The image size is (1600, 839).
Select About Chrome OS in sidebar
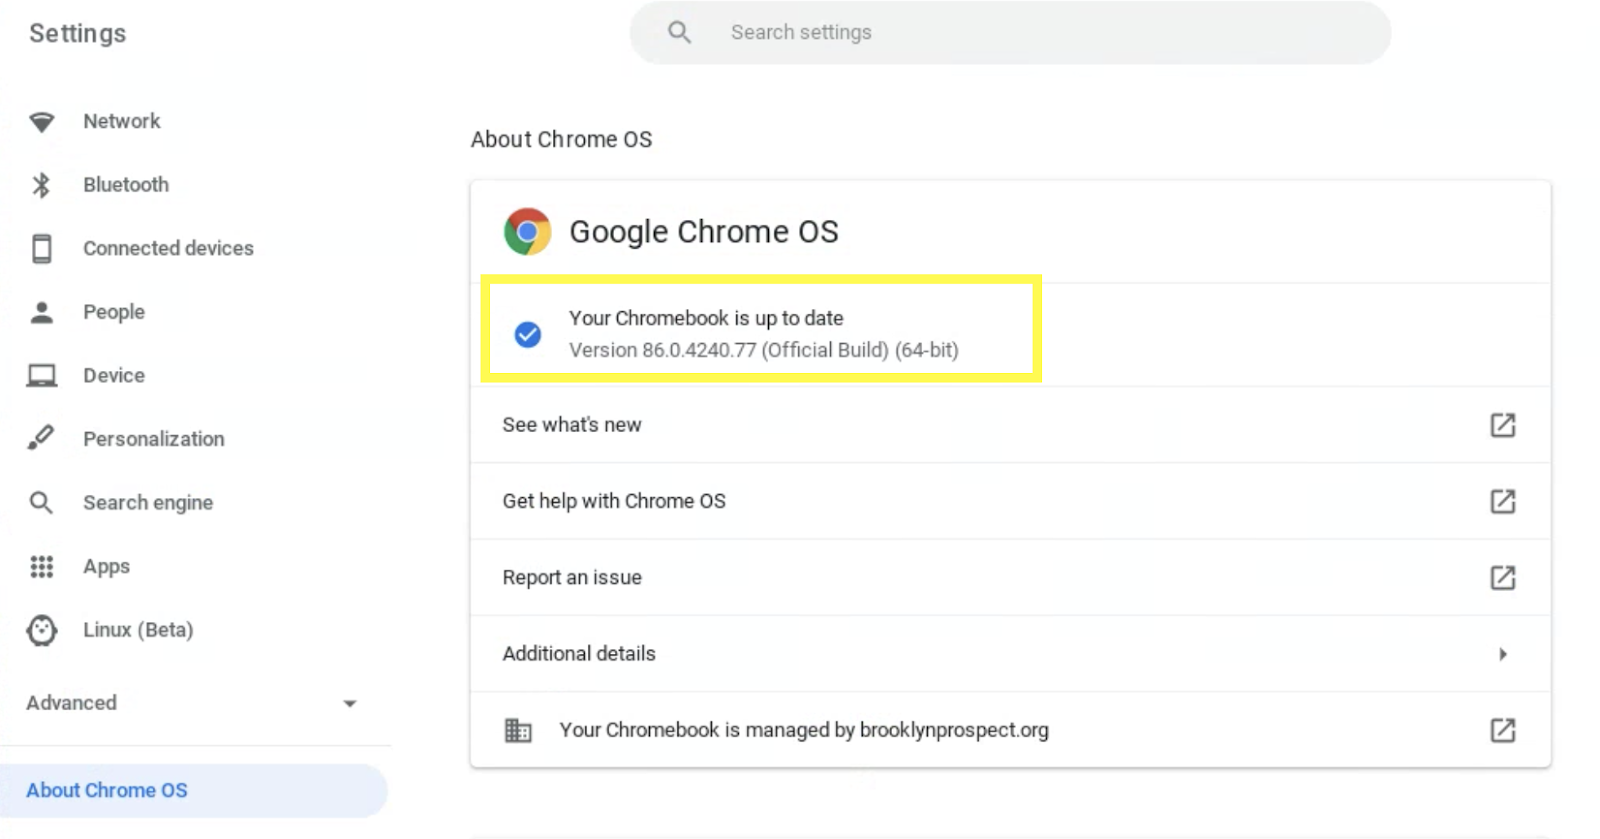click(193, 790)
